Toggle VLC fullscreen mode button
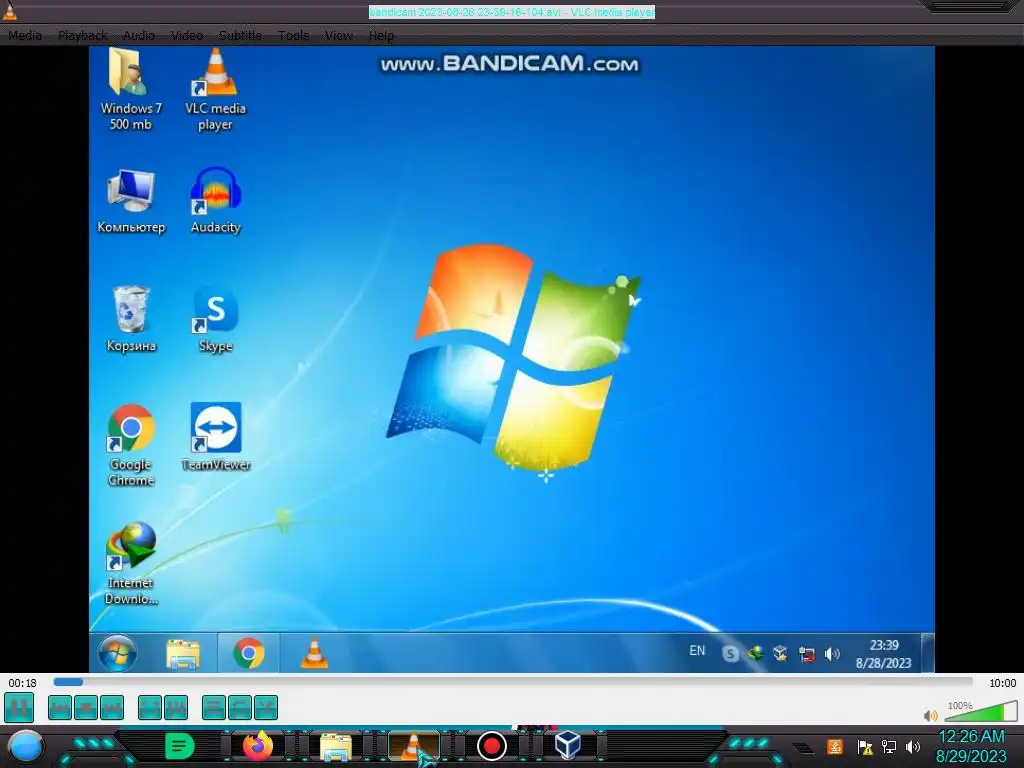This screenshot has width=1024, height=768. click(x=150, y=707)
